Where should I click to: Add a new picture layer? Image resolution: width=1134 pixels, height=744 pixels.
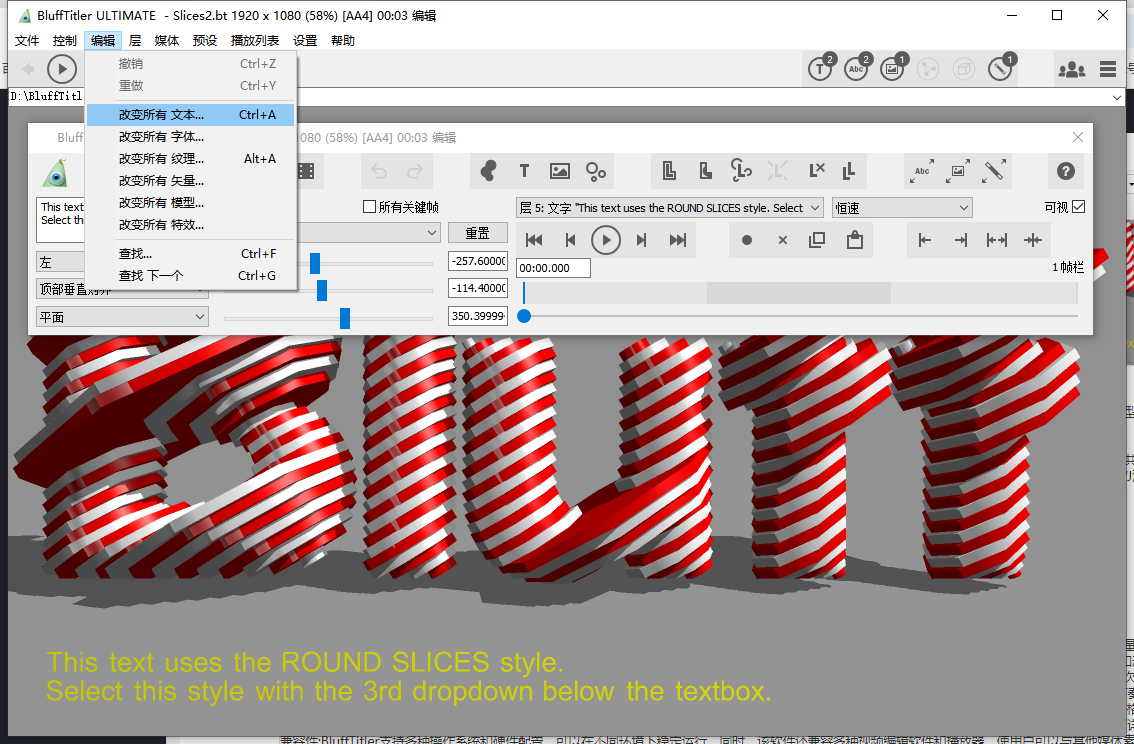point(560,171)
